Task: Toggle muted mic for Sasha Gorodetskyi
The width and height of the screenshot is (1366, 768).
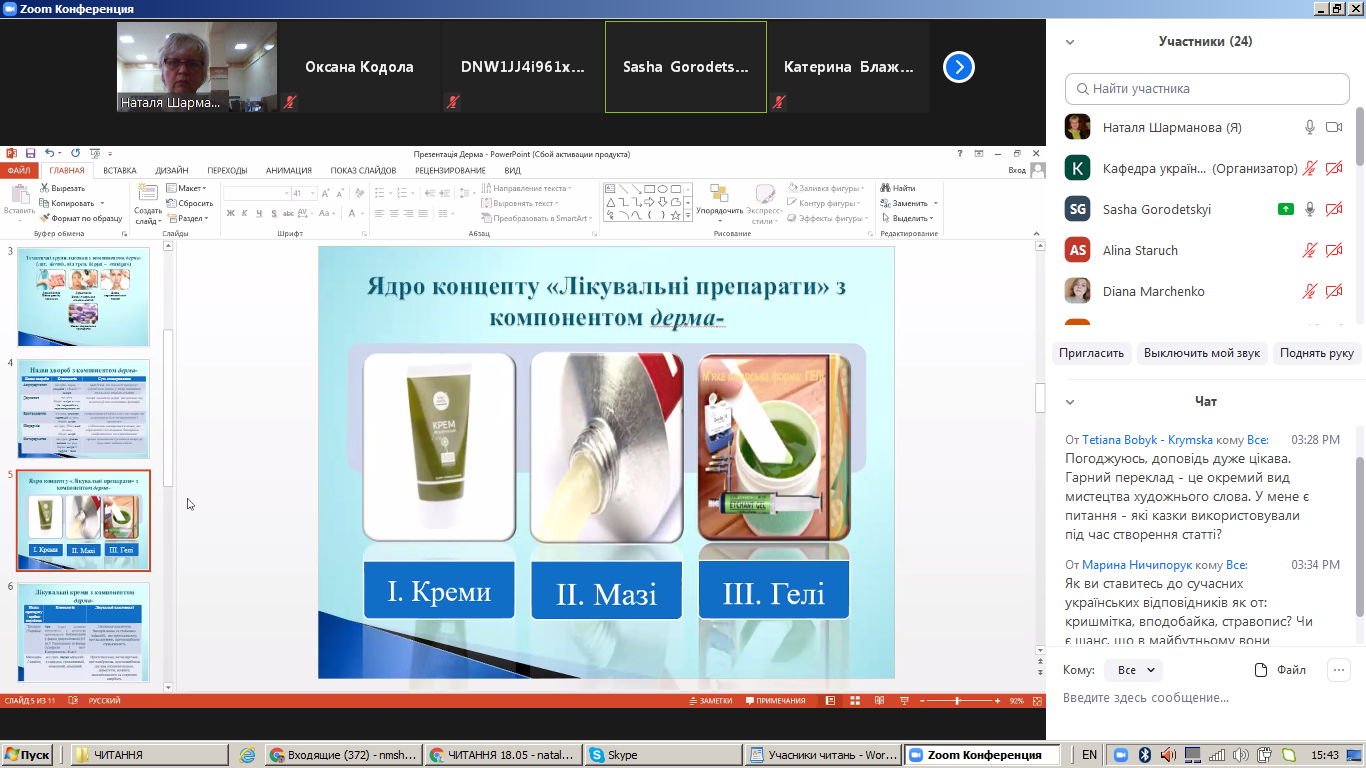Action: [1309, 209]
